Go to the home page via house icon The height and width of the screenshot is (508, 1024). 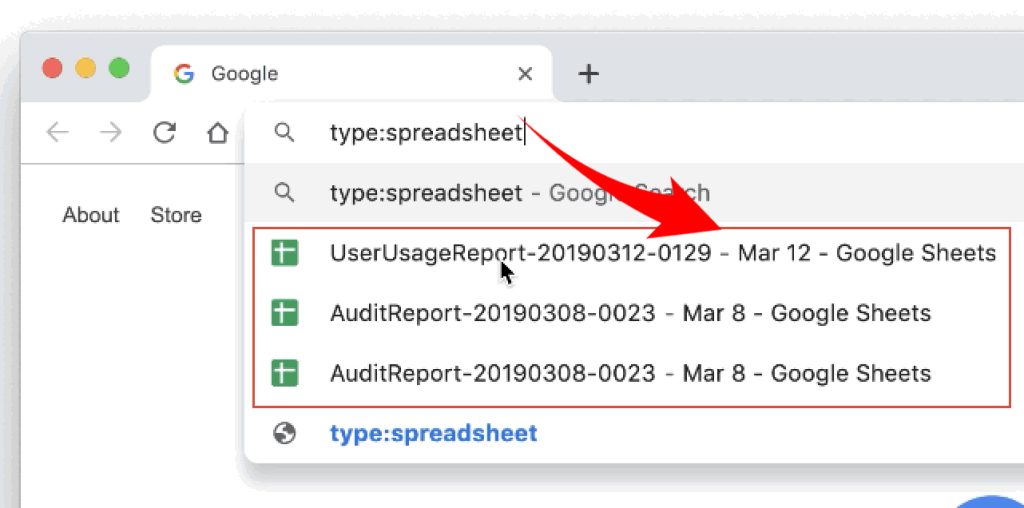pos(217,133)
